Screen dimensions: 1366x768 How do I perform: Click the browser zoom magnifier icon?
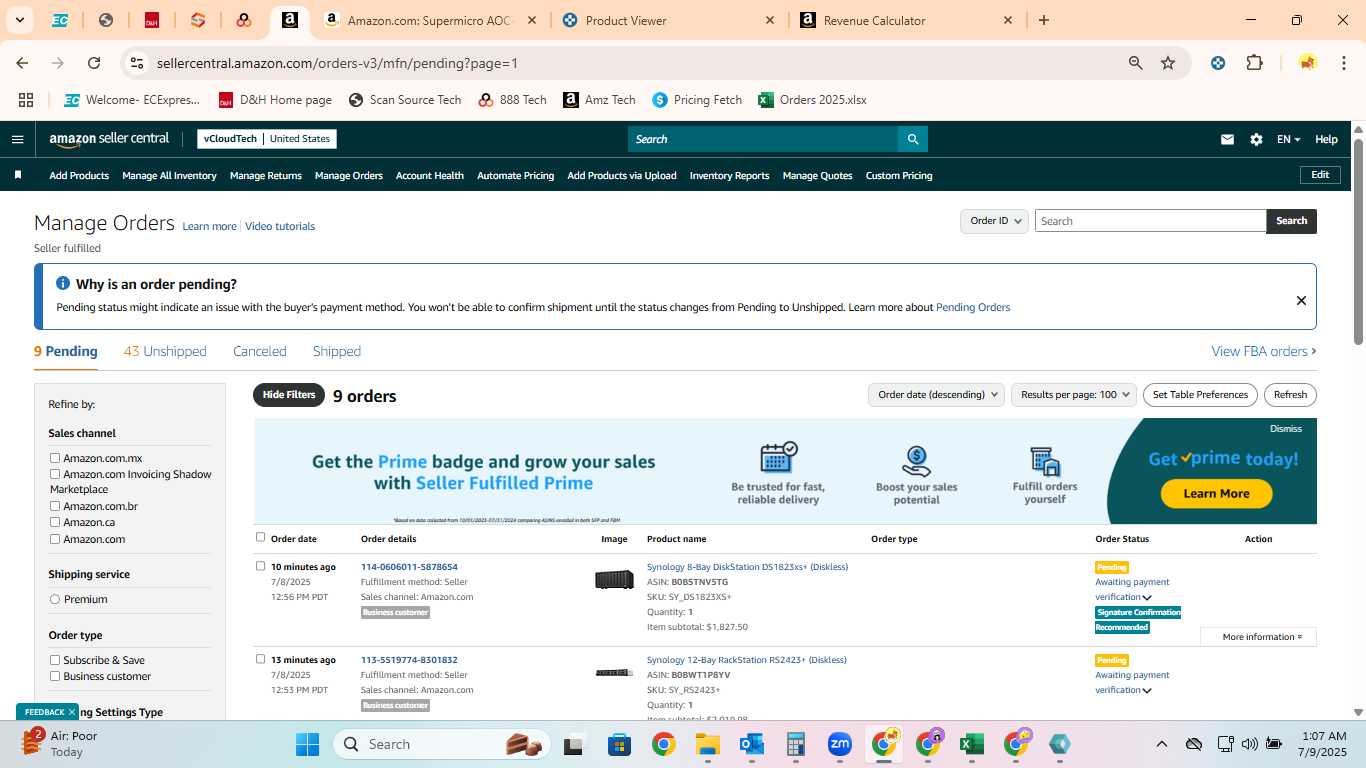pos(1136,63)
